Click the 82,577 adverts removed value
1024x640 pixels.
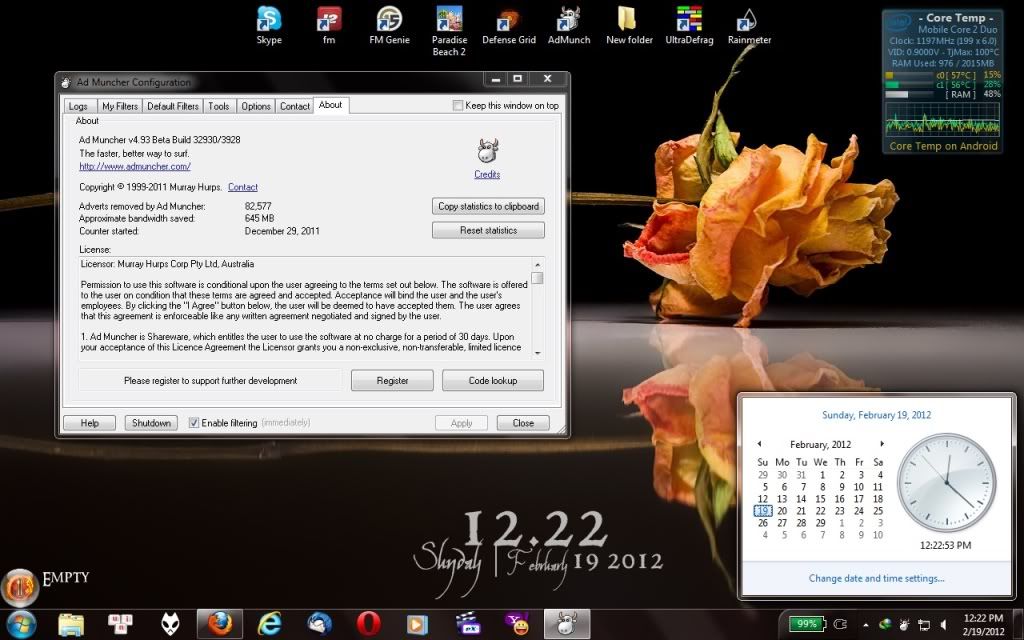coord(258,206)
